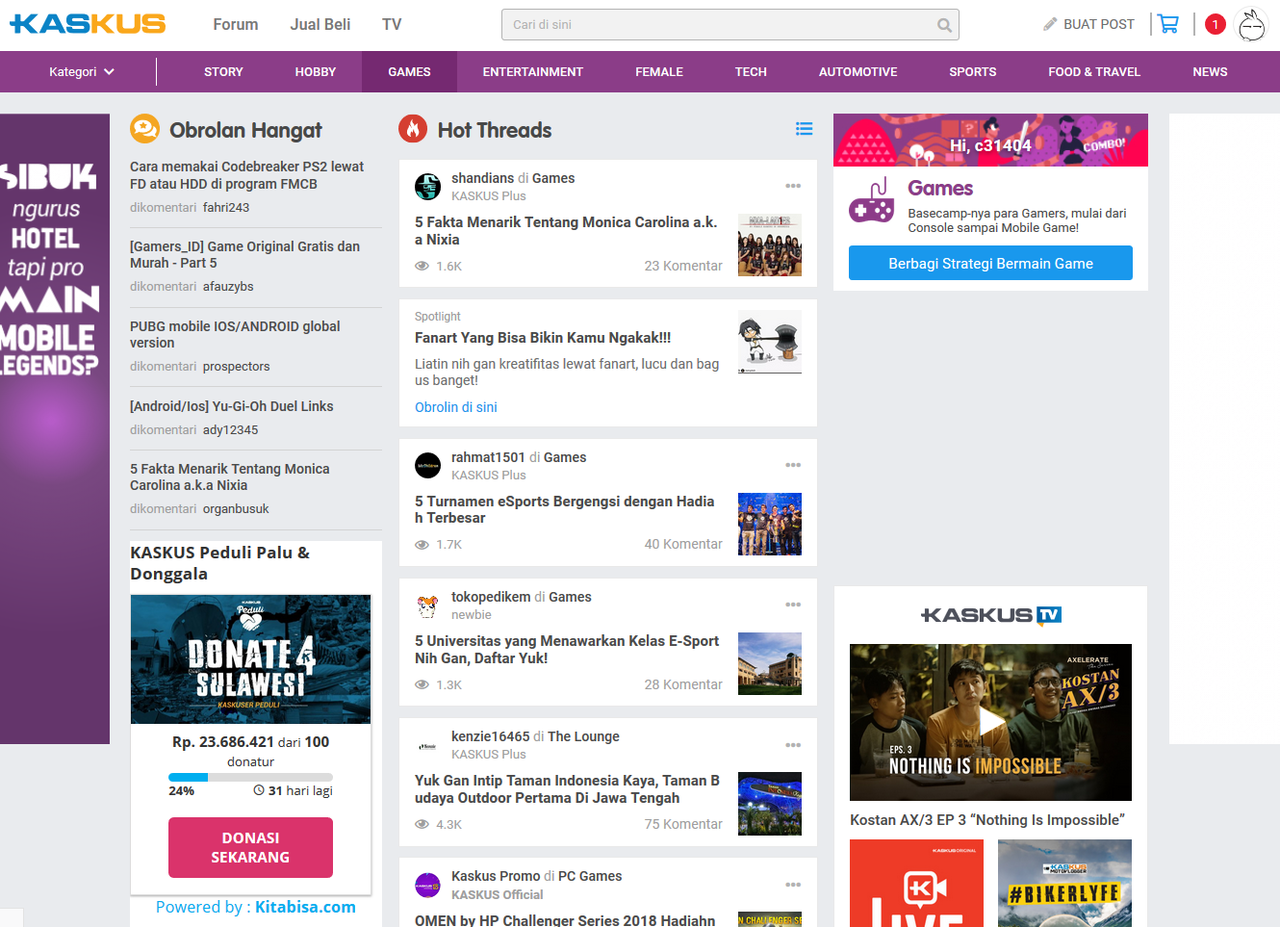Go to the Jual Beli menu
1280x927 pixels.
pyautogui.click(x=320, y=24)
